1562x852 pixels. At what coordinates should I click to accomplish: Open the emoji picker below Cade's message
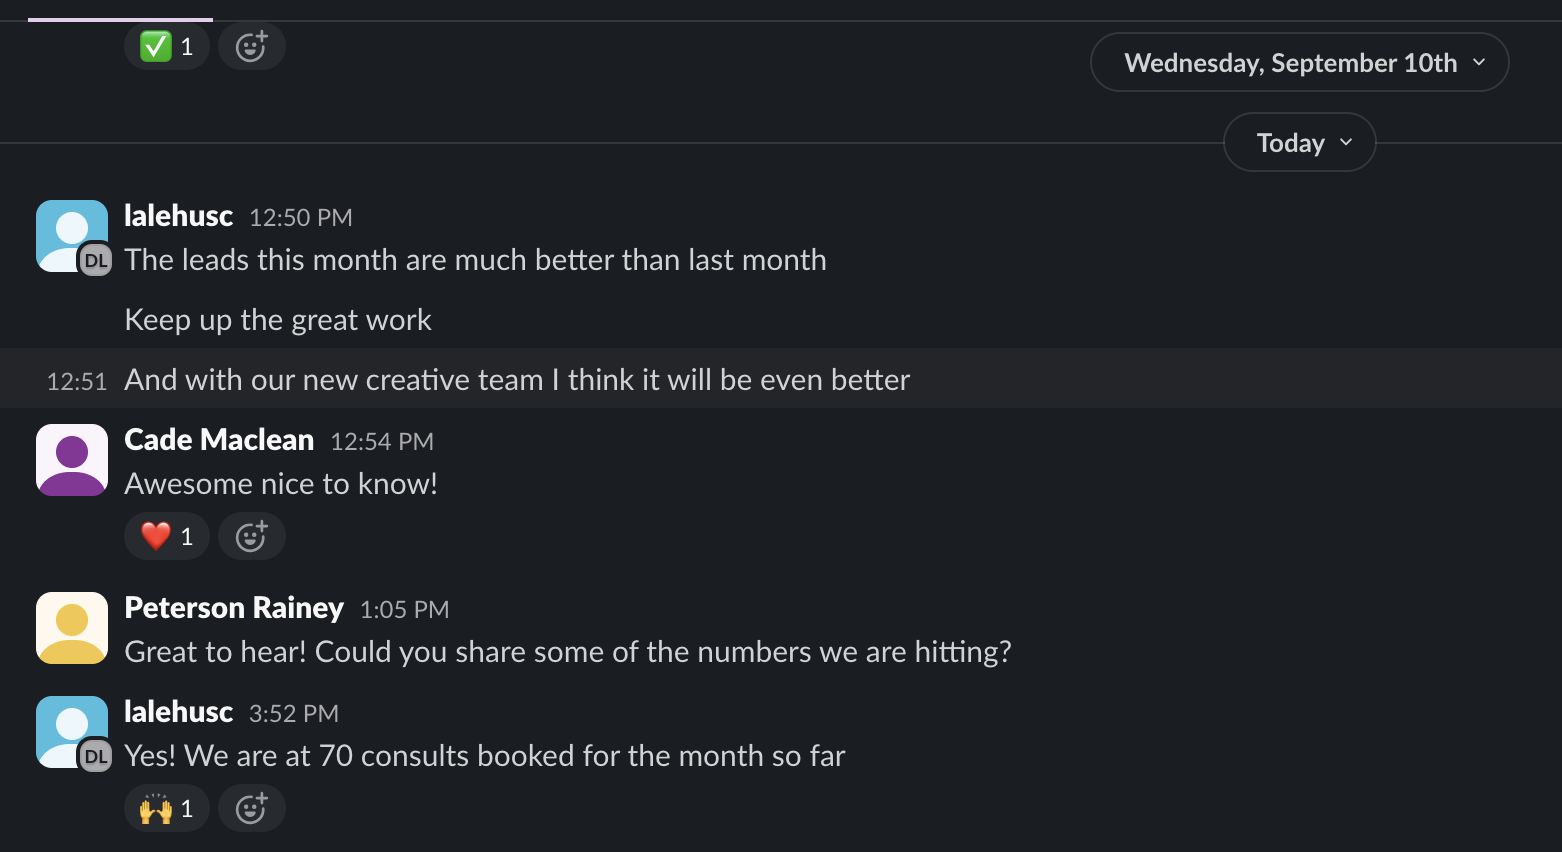point(251,536)
